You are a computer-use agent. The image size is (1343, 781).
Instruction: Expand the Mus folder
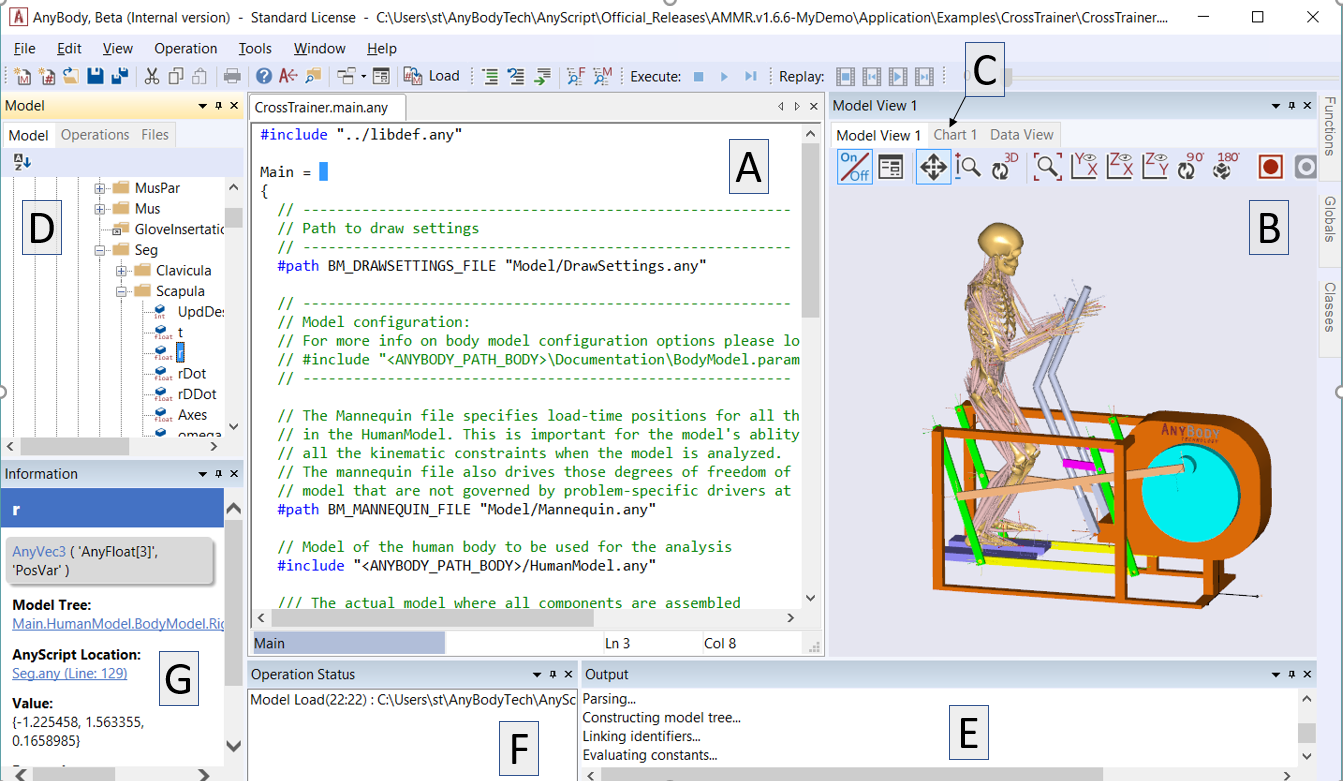tap(100, 209)
